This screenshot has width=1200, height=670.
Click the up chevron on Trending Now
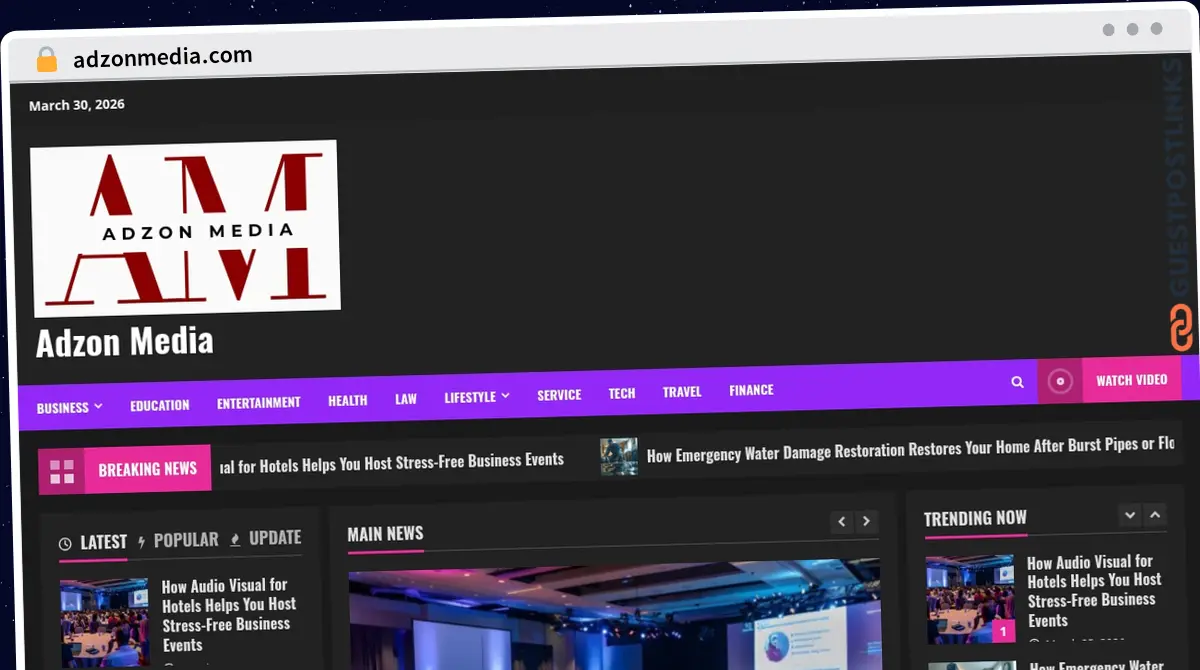[x=1155, y=514]
